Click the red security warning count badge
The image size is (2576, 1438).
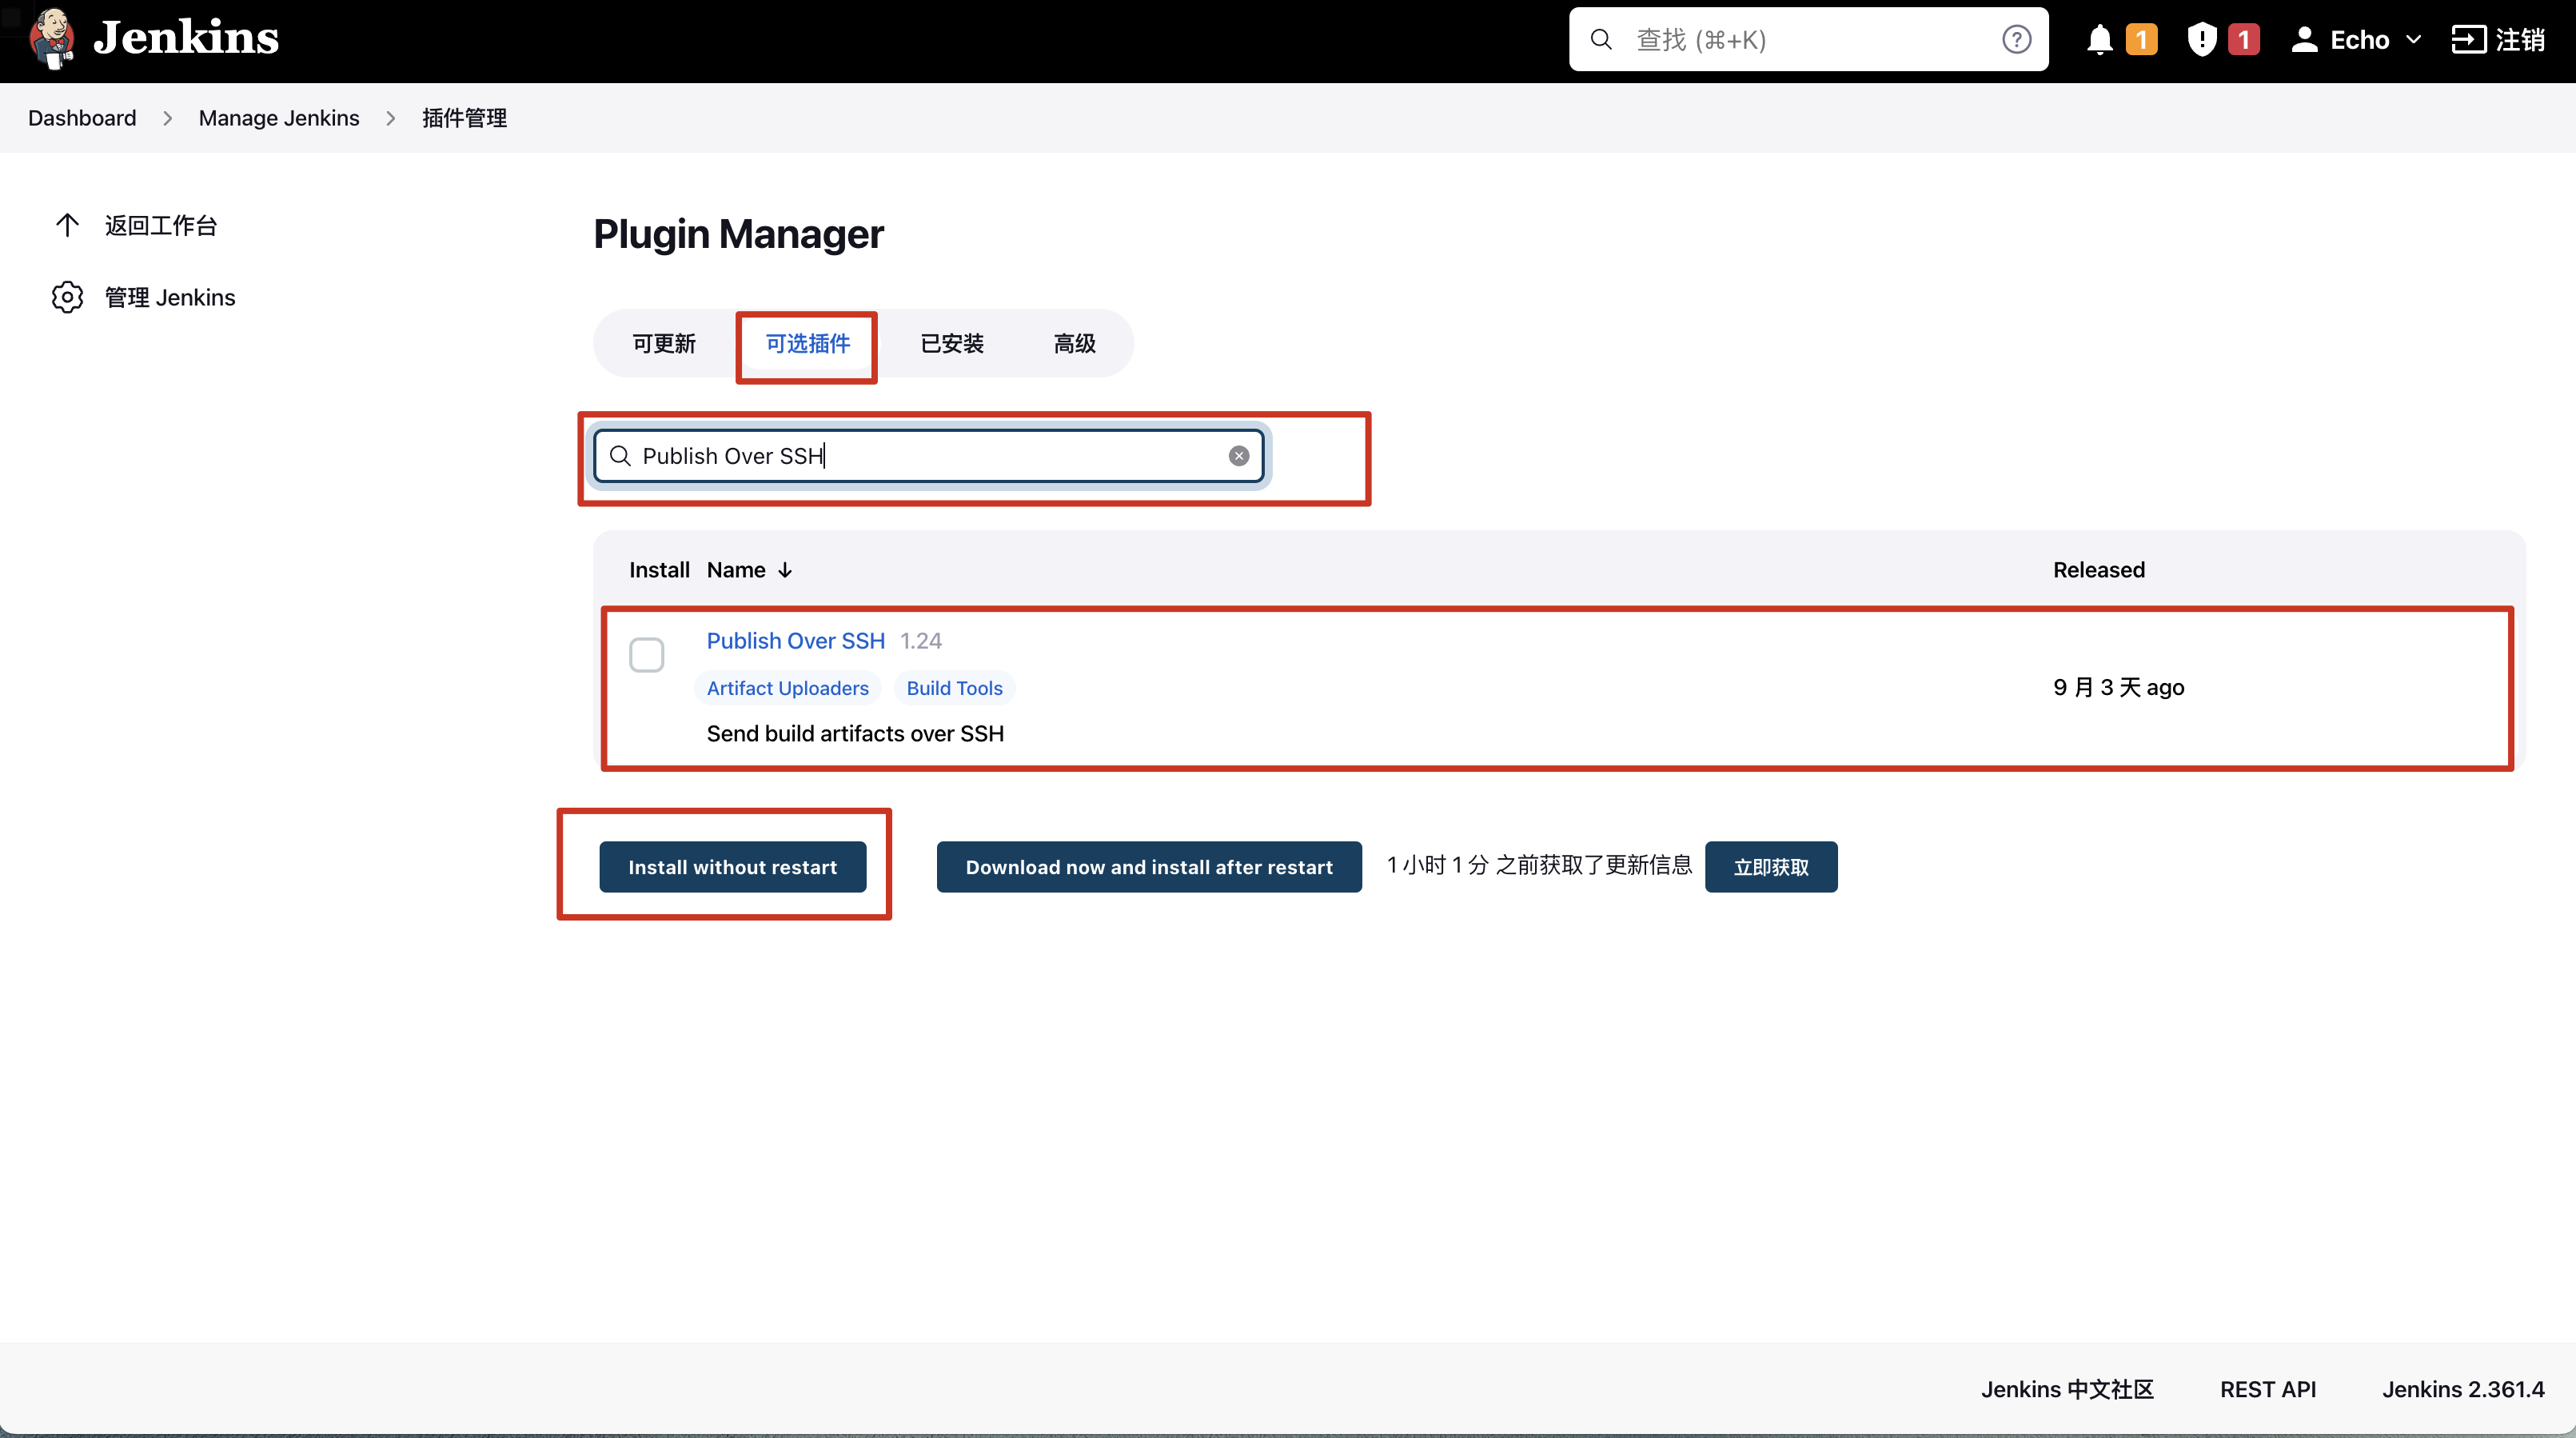2244,39
